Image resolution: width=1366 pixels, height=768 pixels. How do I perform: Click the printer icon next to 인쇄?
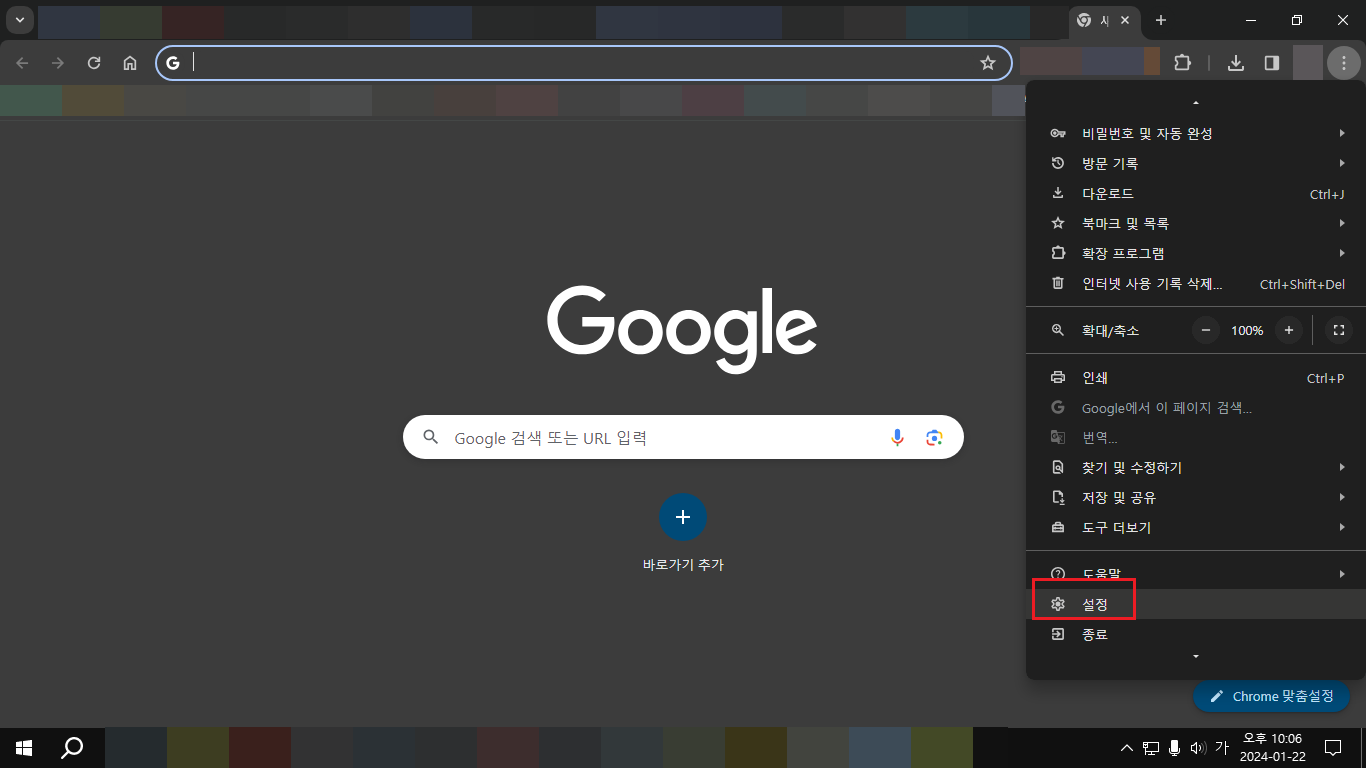click(1058, 378)
